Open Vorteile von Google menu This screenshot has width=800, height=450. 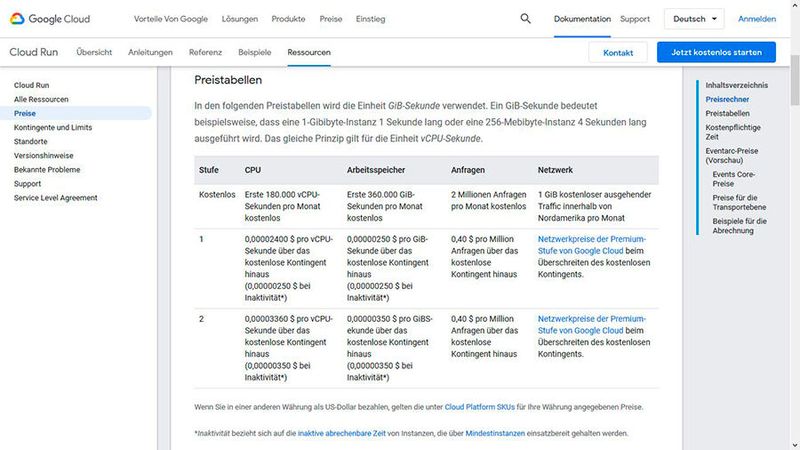tap(170, 19)
